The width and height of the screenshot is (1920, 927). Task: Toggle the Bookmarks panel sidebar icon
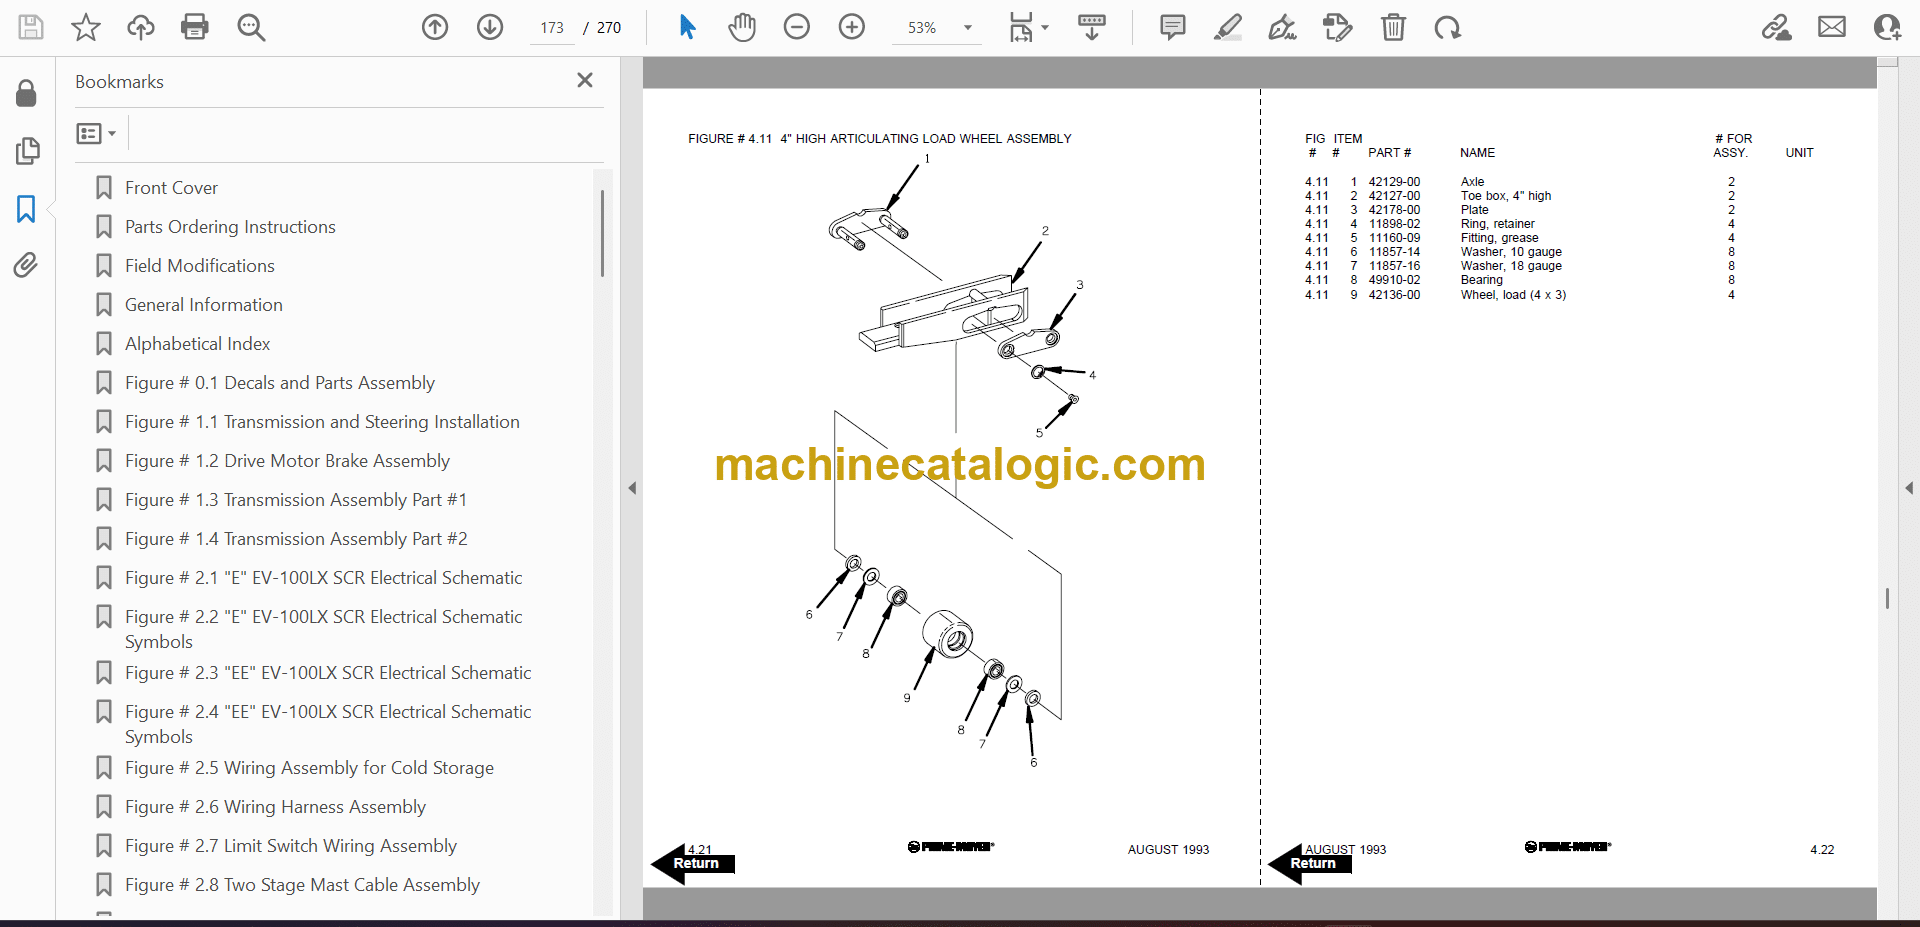pyautogui.click(x=26, y=209)
